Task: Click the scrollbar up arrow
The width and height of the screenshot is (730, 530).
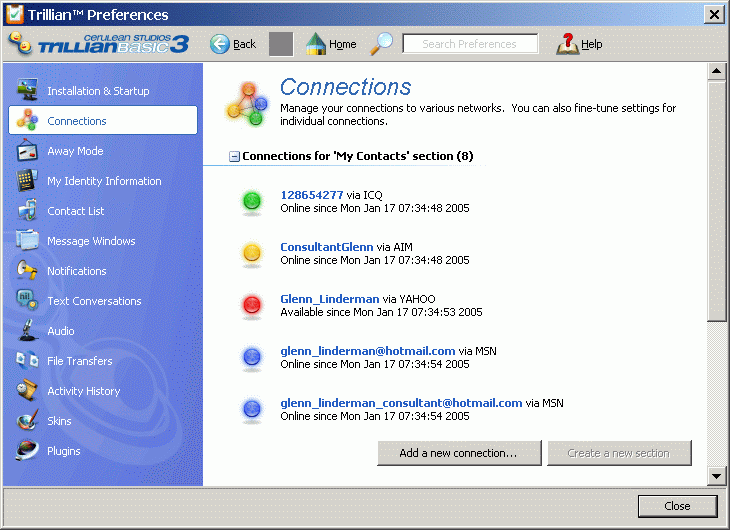Action: click(716, 72)
